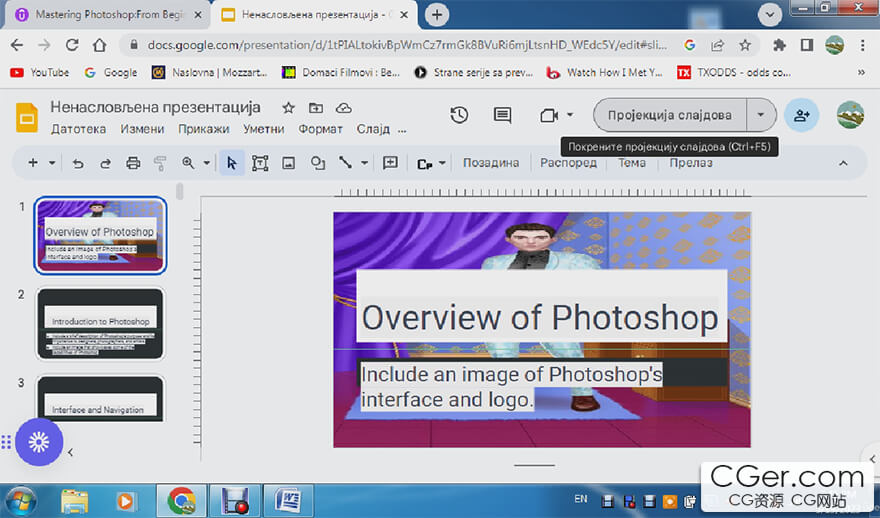The height and width of the screenshot is (518, 880).
Task: Open Word from the taskbar
Action: tap(288, 501)
